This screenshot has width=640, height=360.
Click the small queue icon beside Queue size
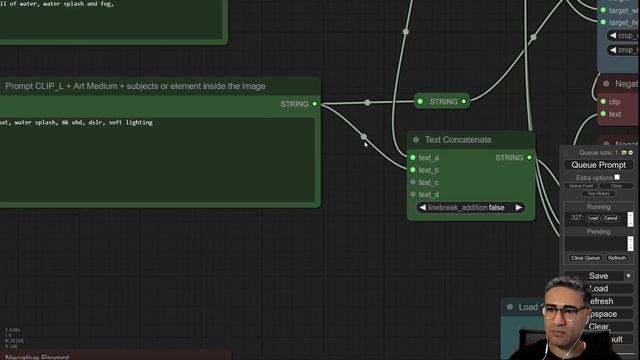coord(624,153)
